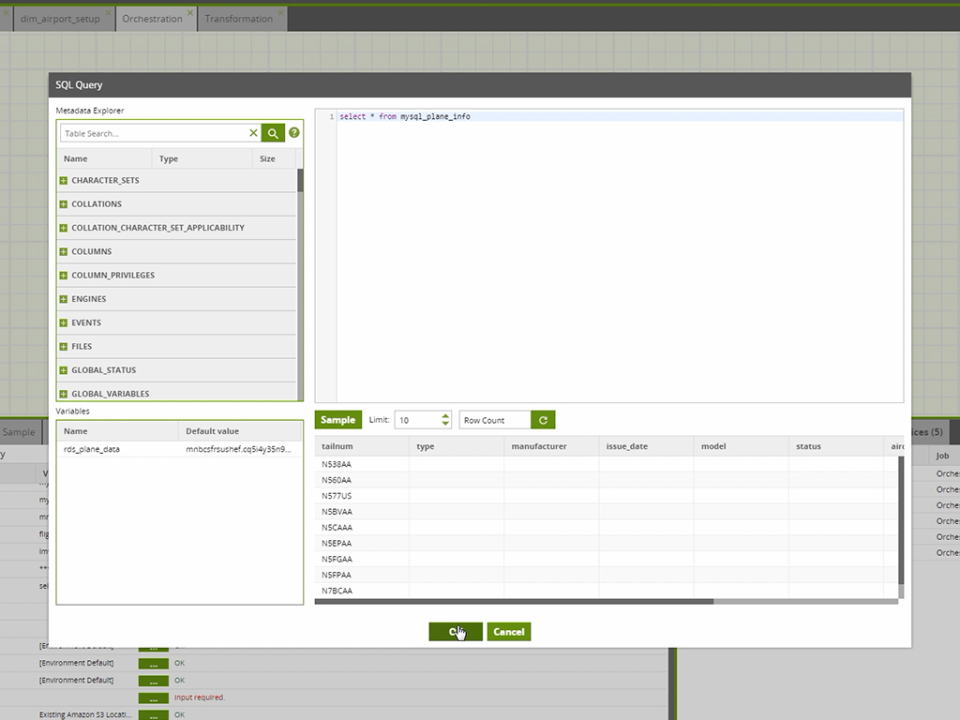Image resolution: width=960 pixels, height=720 pixels.
Task: Open the help question mark icon
Action: point(293,132)
